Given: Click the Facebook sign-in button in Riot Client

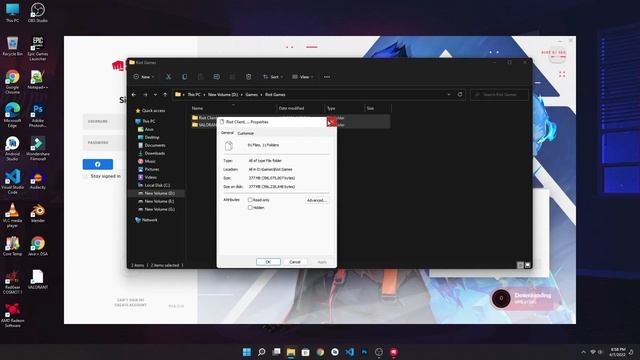Looking at the screenshot, I should click(98, 164).
